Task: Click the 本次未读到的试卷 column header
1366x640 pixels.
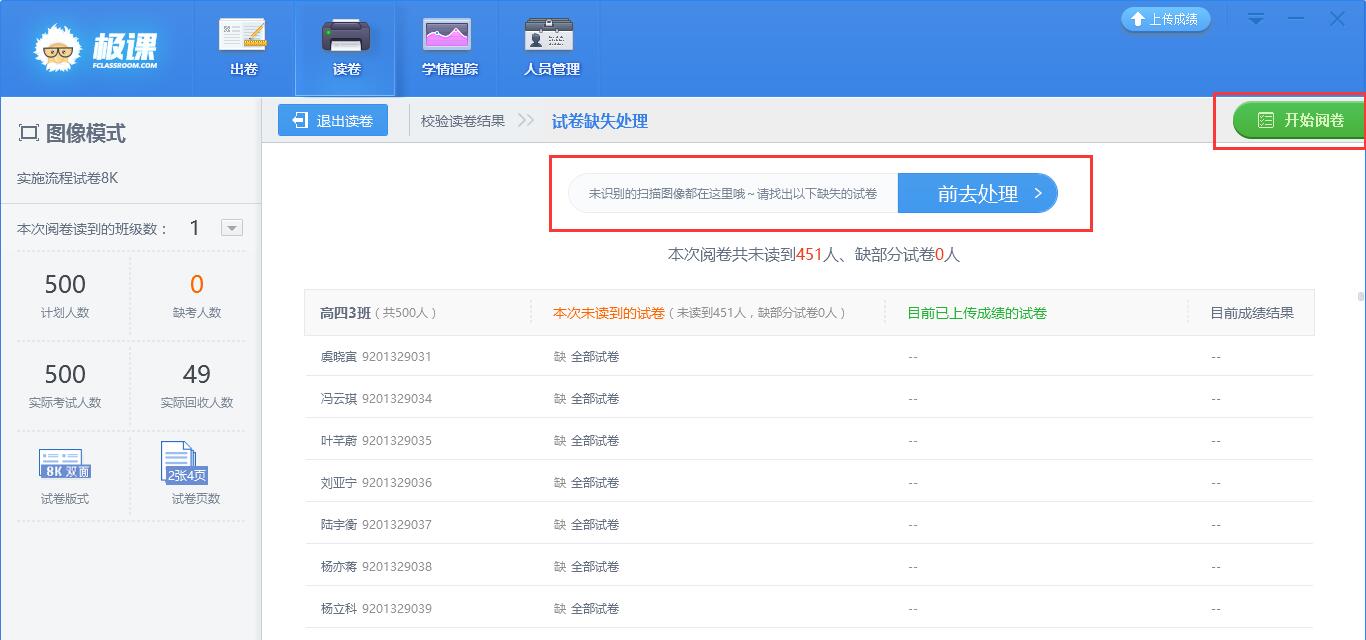Action: pos(608,313)
